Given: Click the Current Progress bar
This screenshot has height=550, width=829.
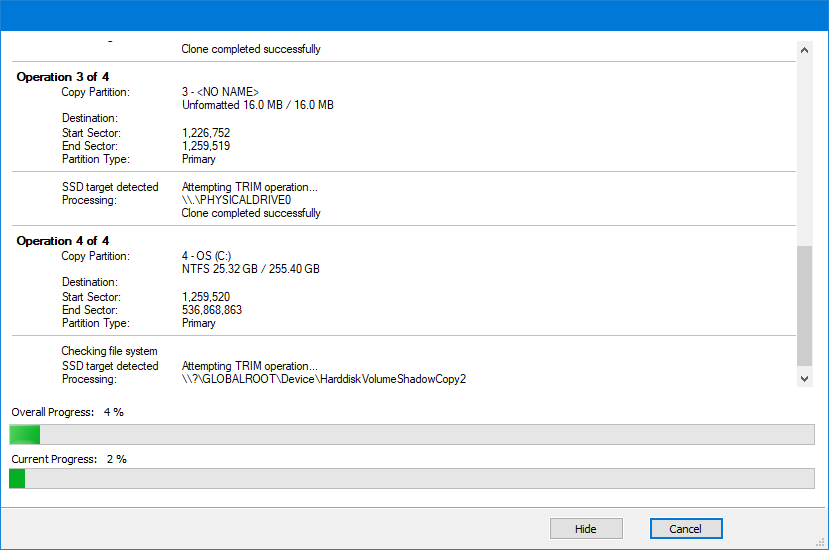Looking at the screenshot, I should pyautogui.click(x=412, y=479).
